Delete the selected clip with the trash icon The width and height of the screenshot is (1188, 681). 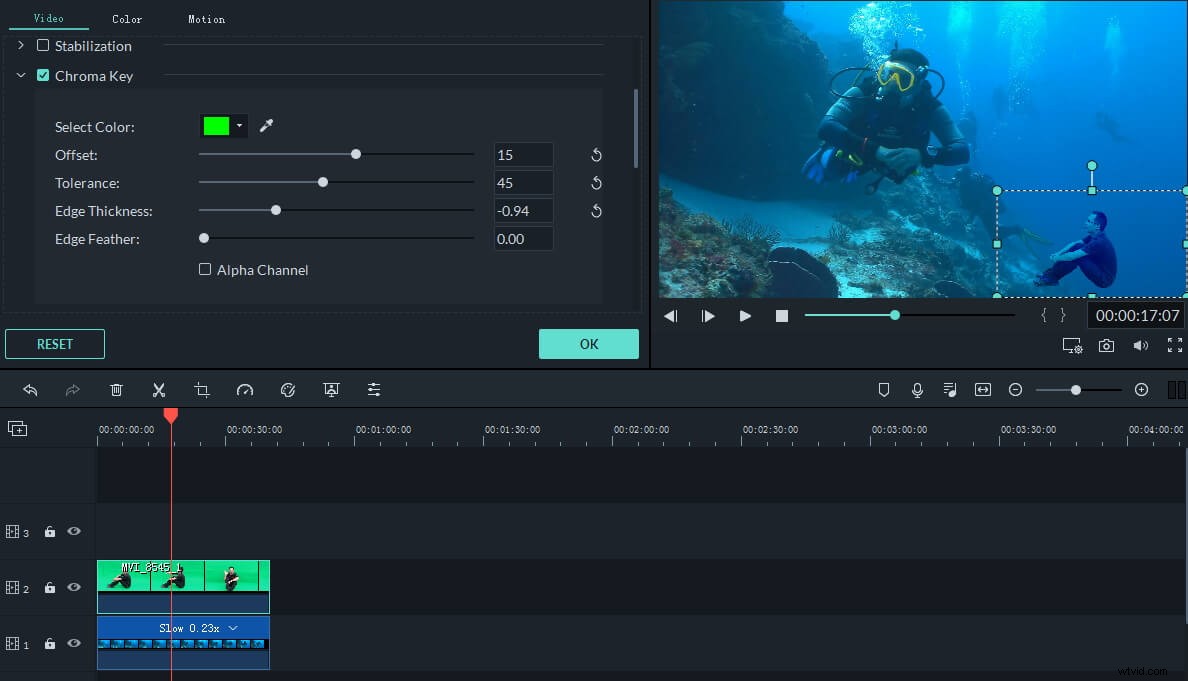point(116,389)
